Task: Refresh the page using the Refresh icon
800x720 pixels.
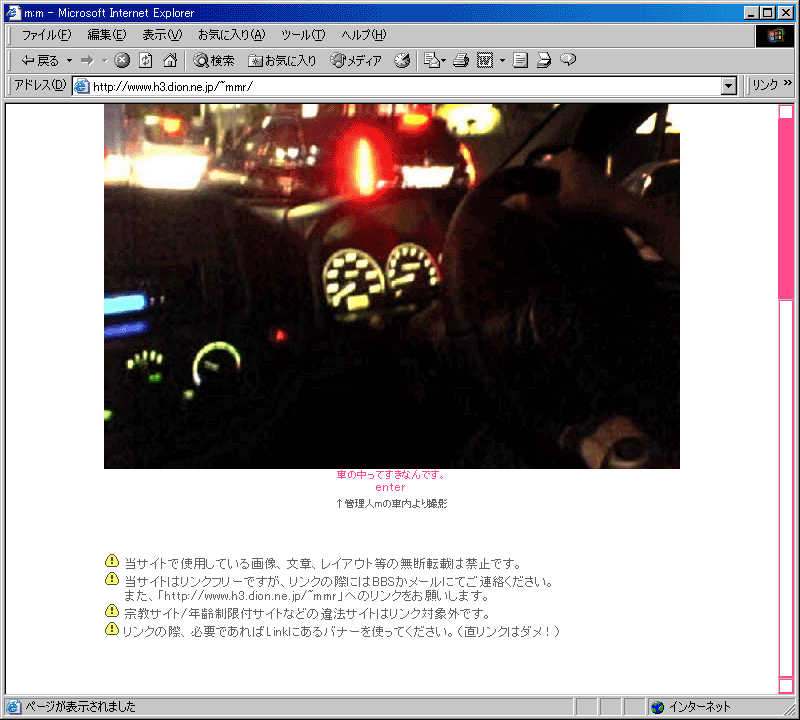Action: (146, 61)
